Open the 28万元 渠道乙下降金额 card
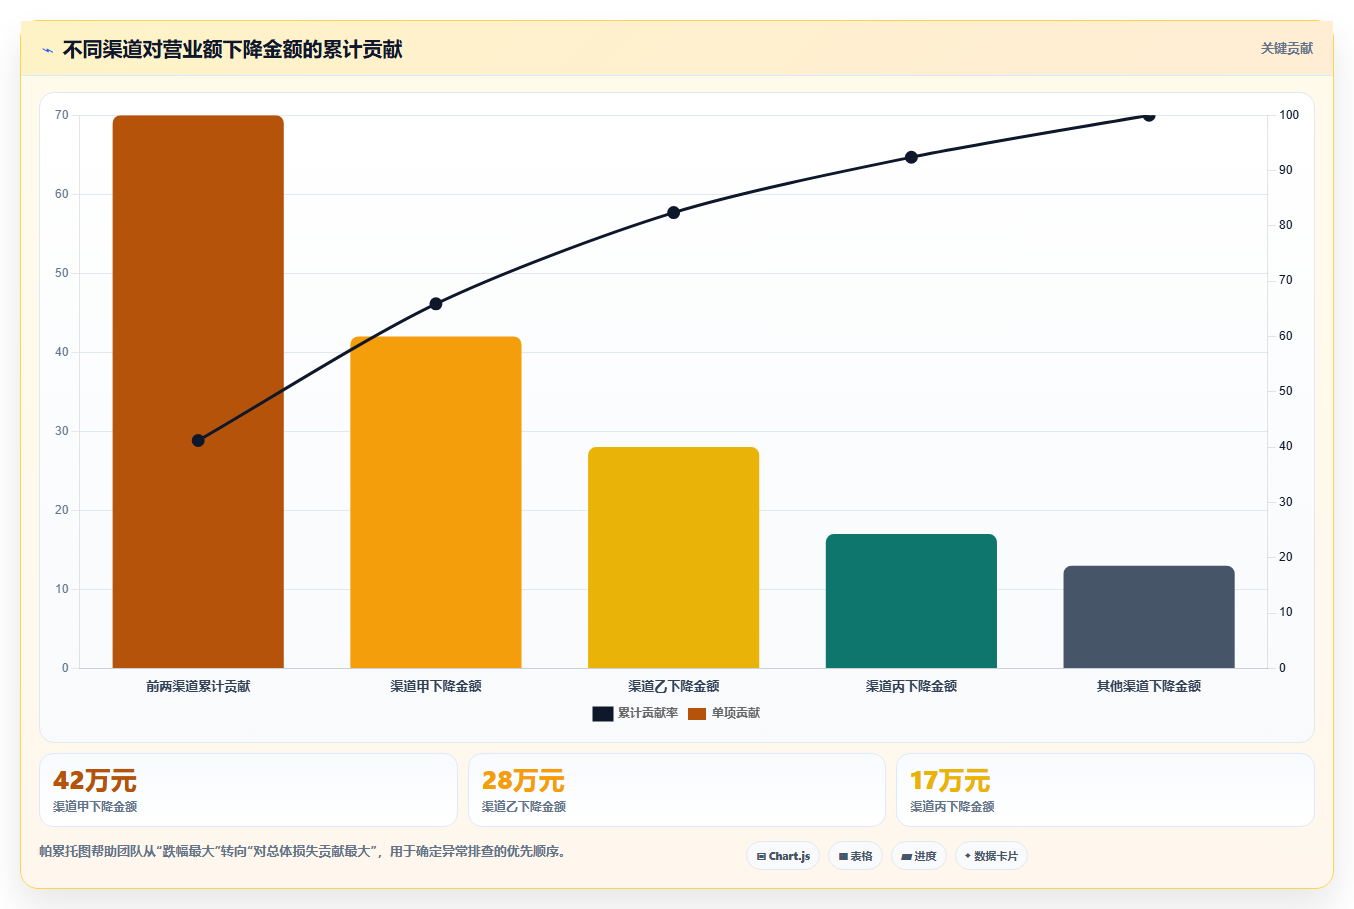1354x909 pixels. tap(677, 790)
